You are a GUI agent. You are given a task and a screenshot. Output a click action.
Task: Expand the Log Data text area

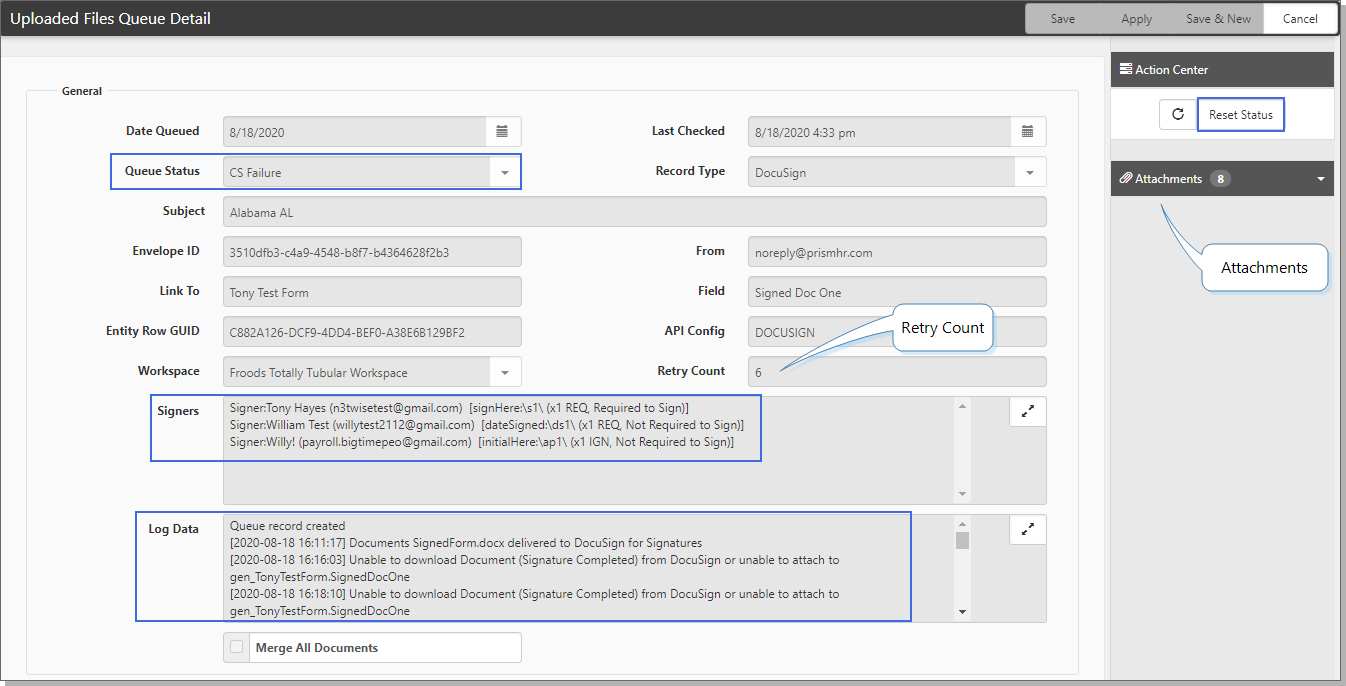(x=1027, y=530)
